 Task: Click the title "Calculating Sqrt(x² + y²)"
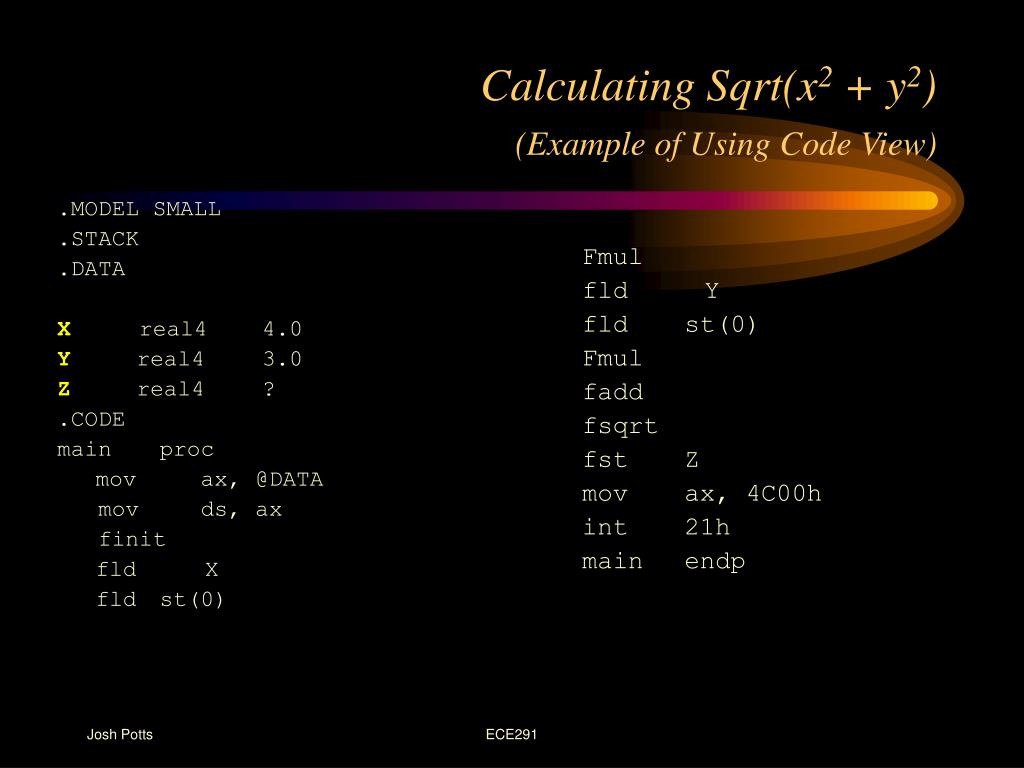(x=709, y=86)
